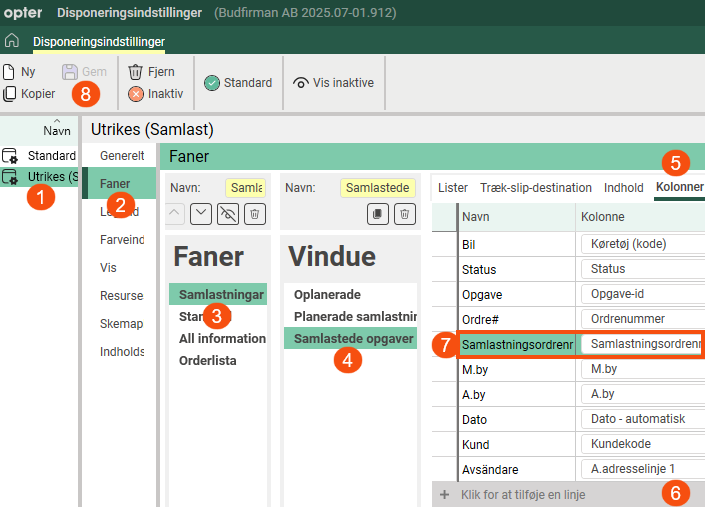The image size is (705, 507).
Task: Toggle the tab visibility eye icon
Action: (228, 213)
